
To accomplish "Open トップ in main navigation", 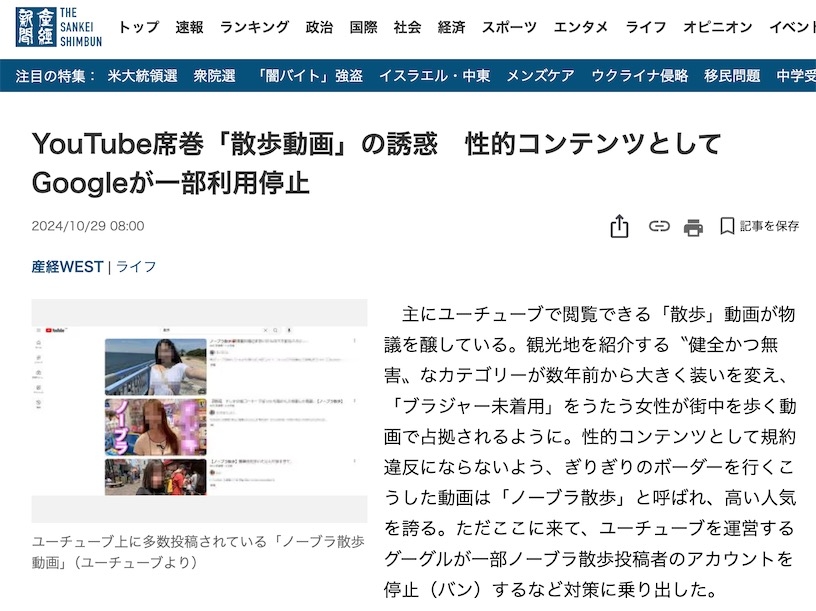I will click(138, 27).
